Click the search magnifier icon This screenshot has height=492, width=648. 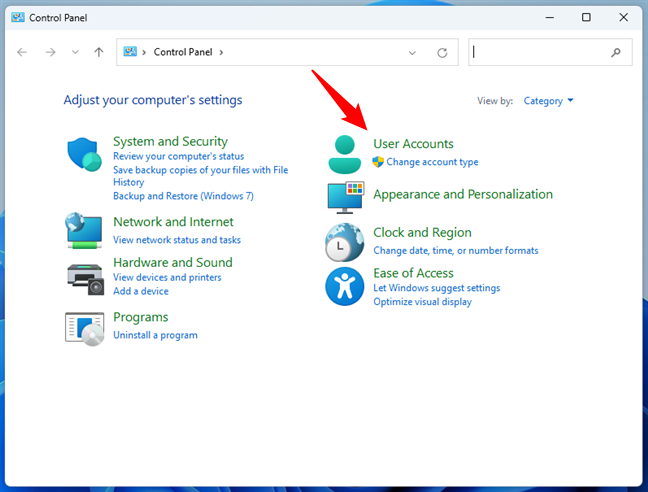(616, 52)
